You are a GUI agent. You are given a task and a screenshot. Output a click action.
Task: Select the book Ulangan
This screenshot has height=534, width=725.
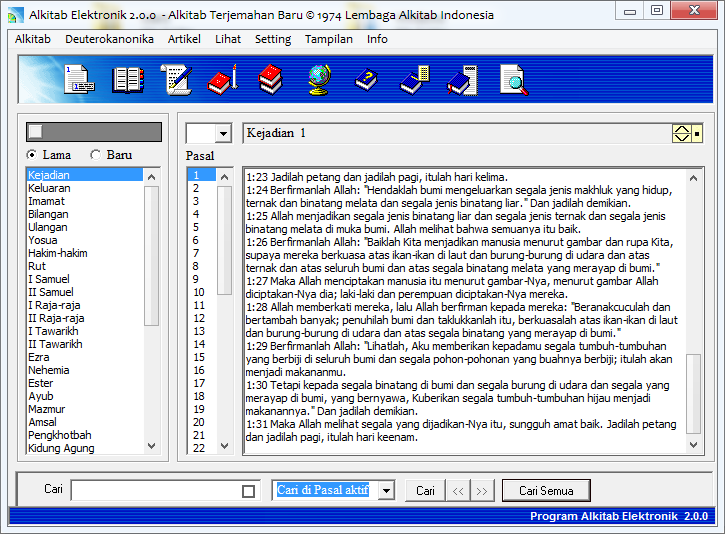[85, 227]
